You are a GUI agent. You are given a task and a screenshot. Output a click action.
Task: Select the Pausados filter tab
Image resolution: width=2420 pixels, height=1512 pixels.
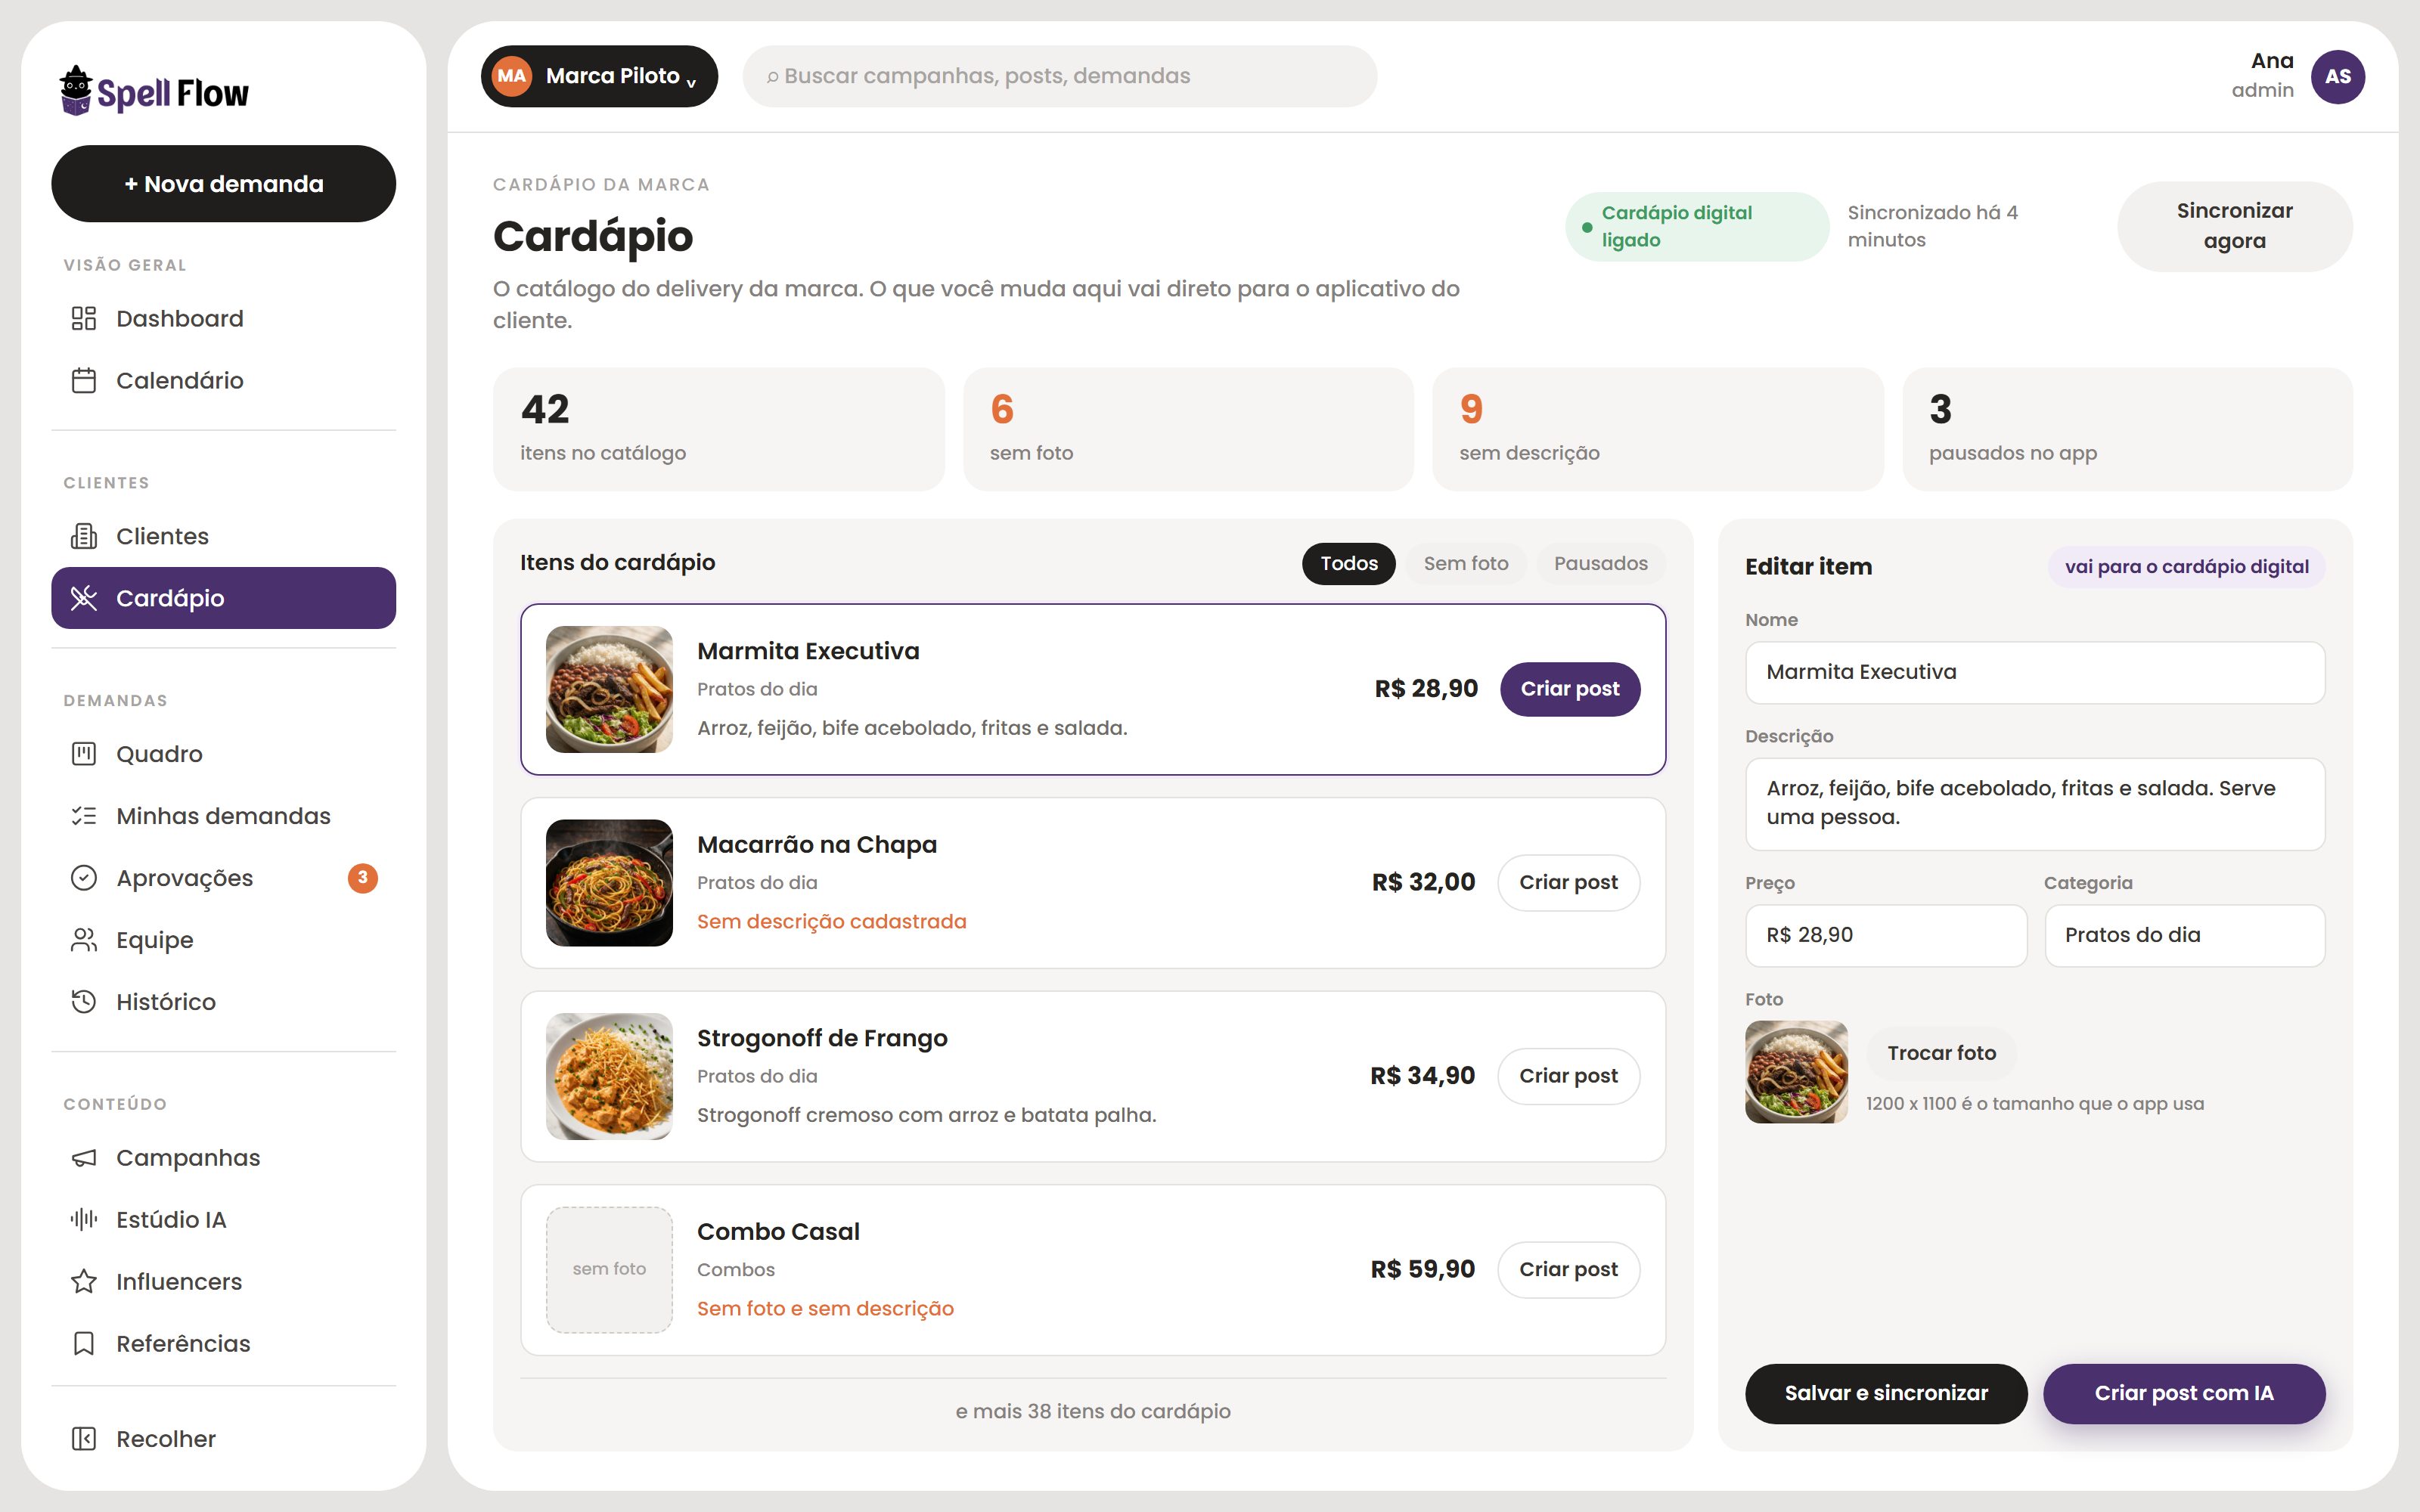1600,564
